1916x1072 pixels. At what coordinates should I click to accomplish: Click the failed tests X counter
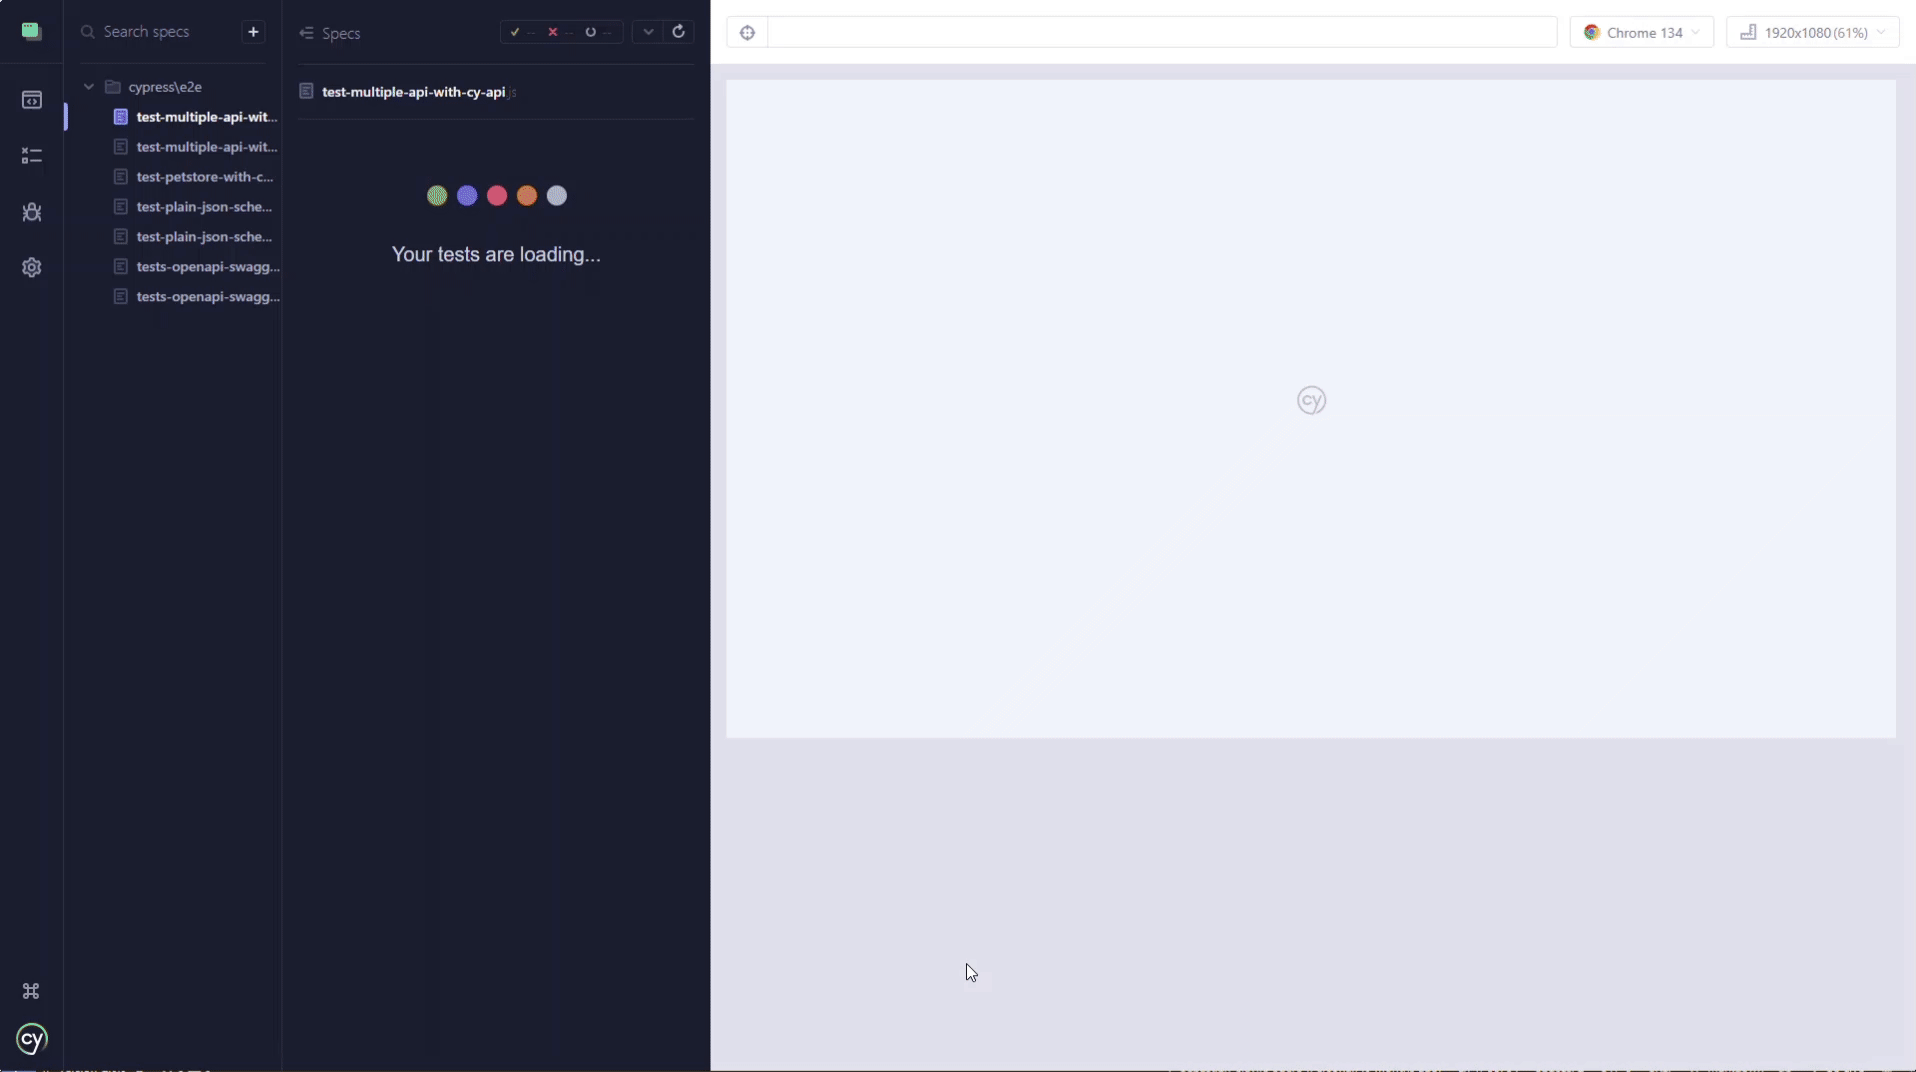(x=558, y=32)
